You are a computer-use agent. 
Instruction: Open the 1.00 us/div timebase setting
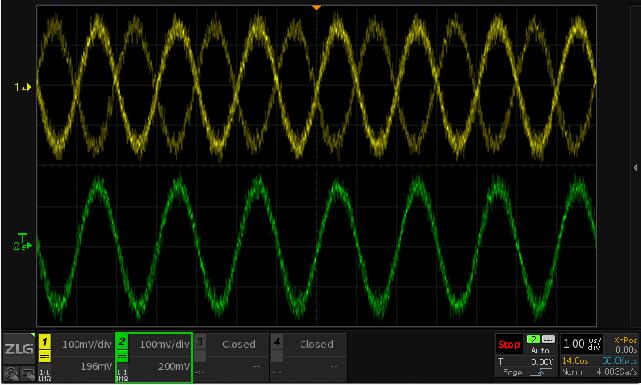583,344
